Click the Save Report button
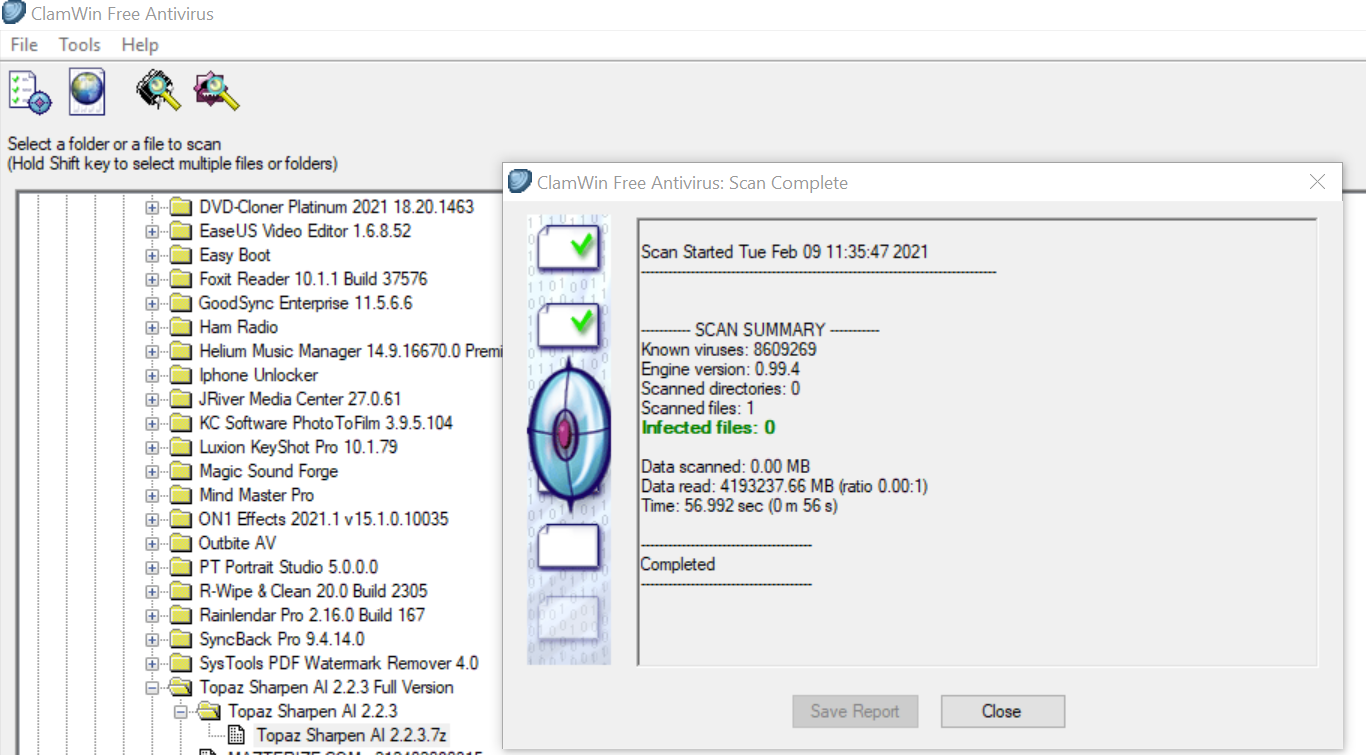Image resolution: width=1366 pixels, height=755 pixels. (x=855, y=711)
